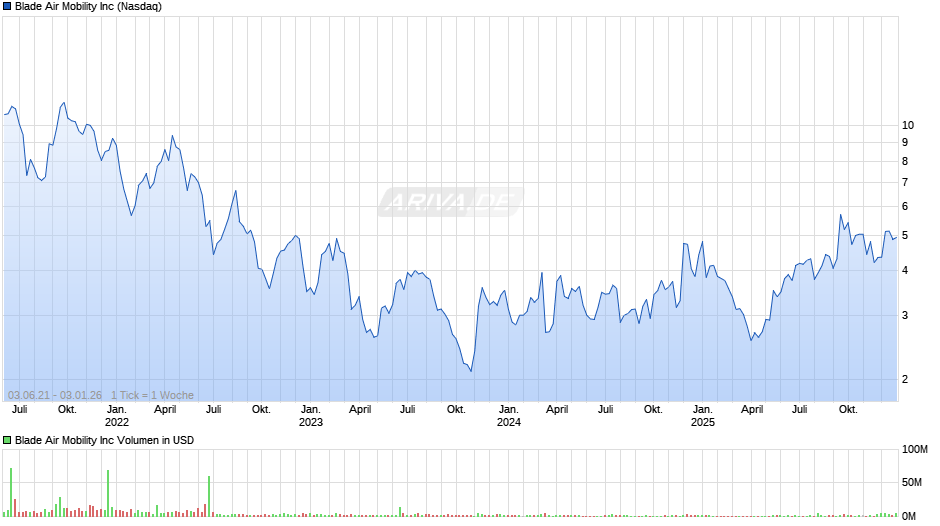Click price axis label 10
Image resolution: width=940 pixels, height=526 pixels.
tap(908, 125)
